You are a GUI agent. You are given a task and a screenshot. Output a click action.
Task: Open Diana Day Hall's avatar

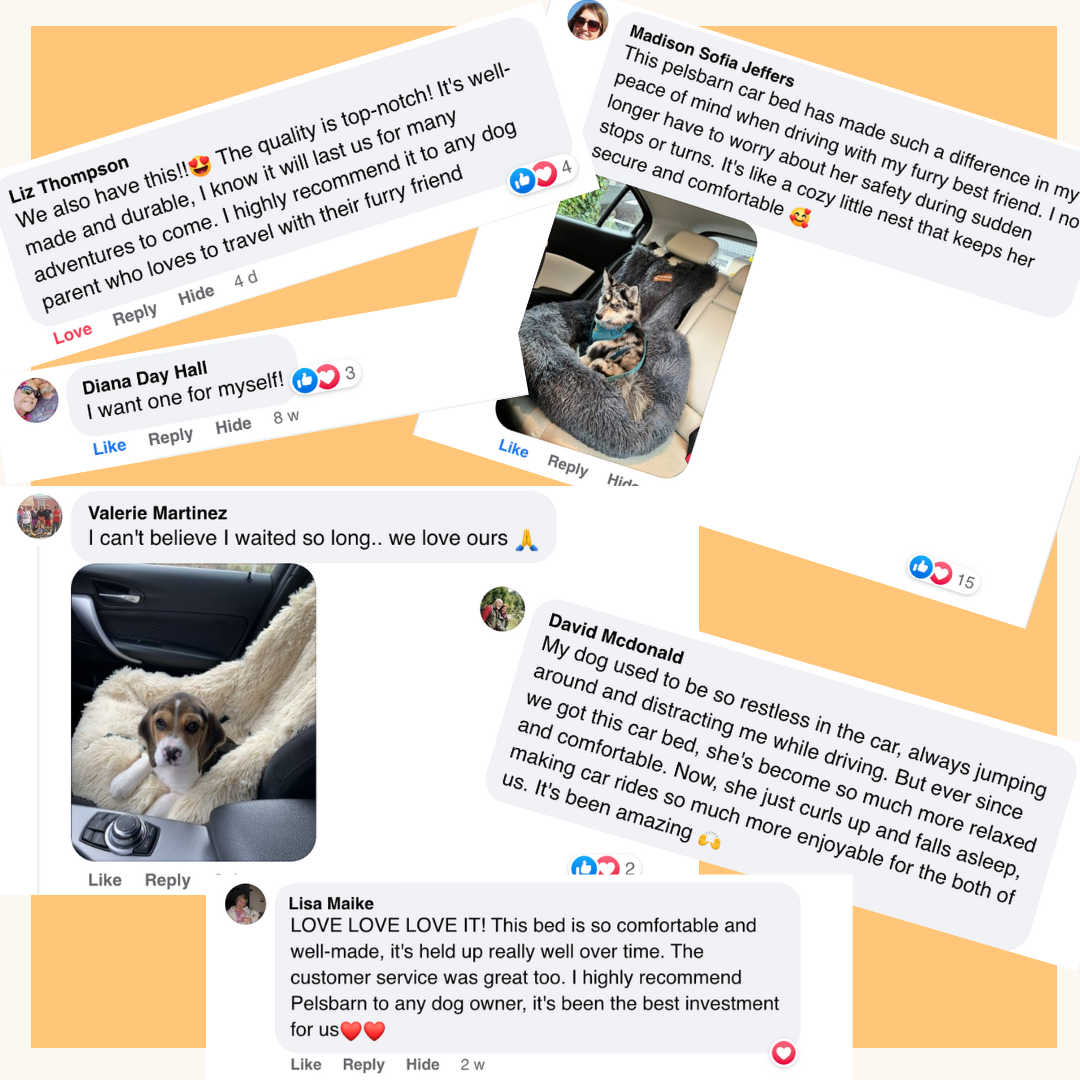pyautogui.click(x=36, y=400)
